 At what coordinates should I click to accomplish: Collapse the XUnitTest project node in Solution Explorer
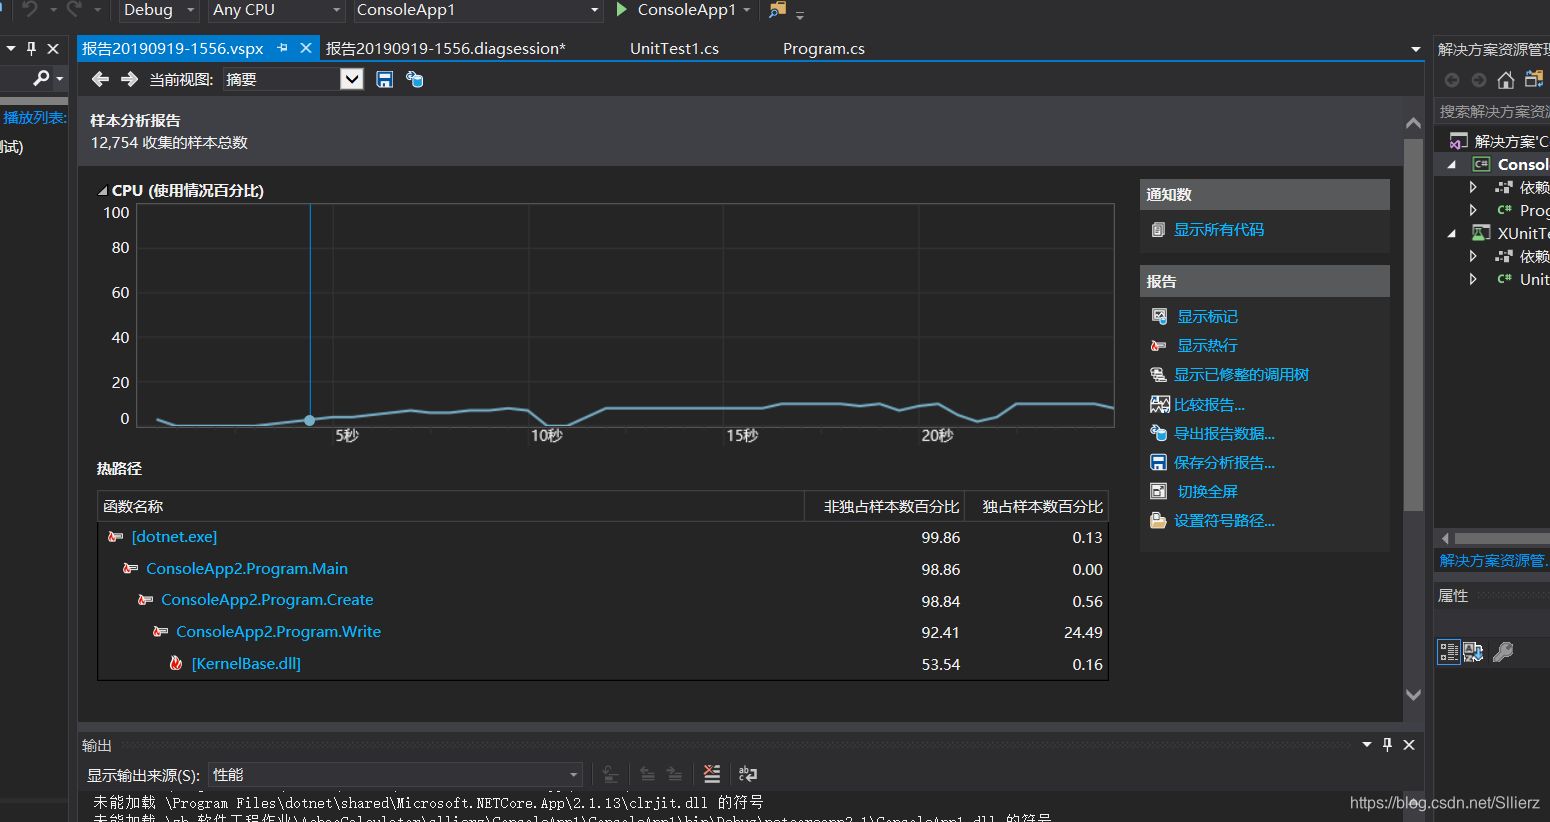coord(1452,233)
